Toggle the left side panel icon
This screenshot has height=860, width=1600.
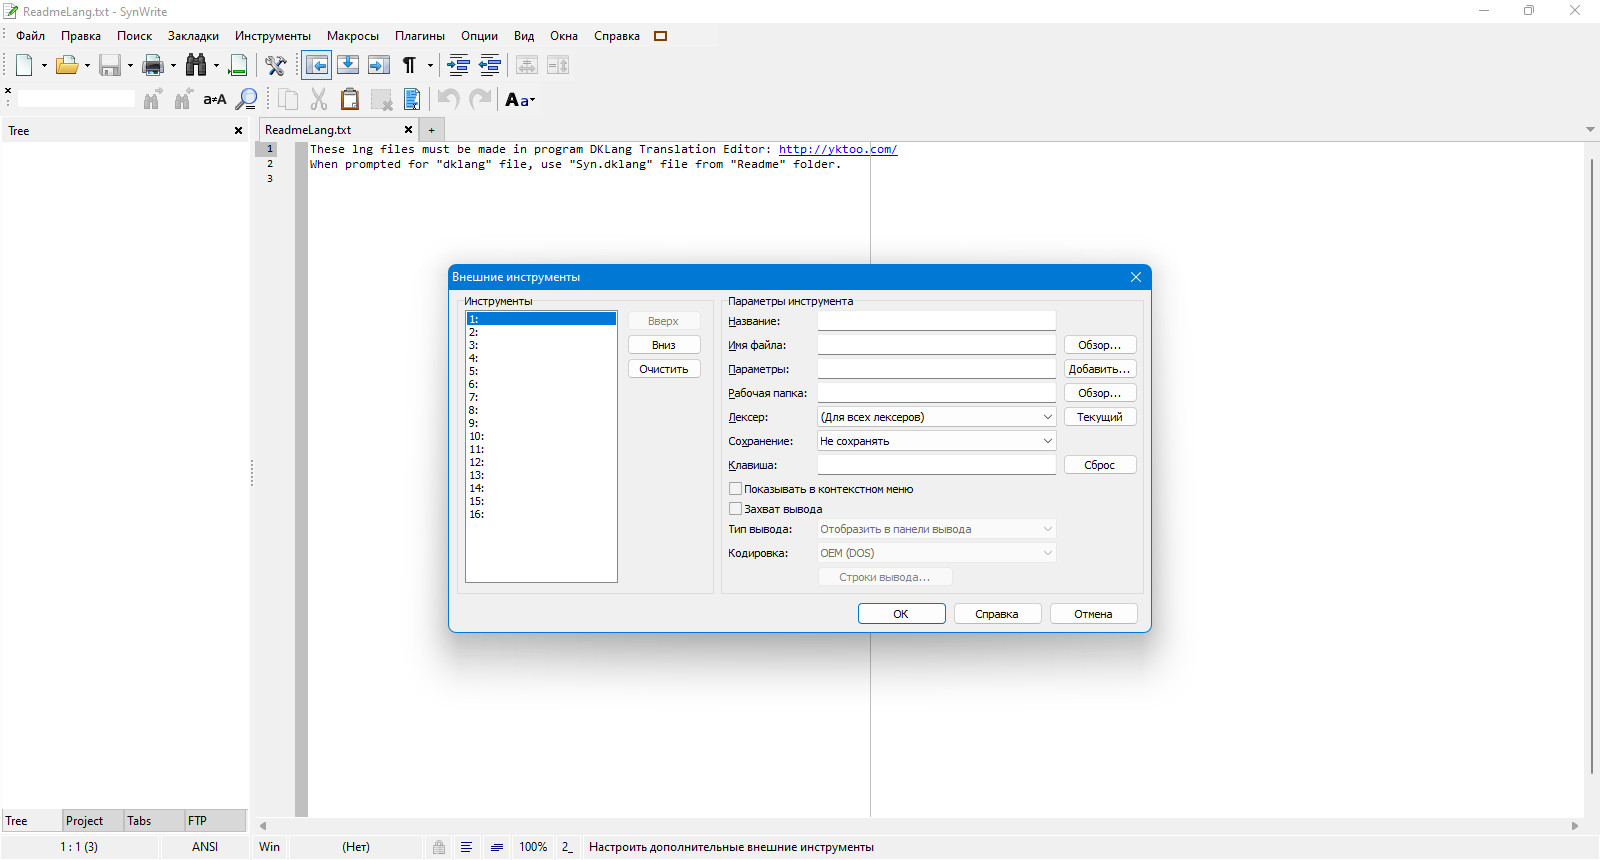click(x=317, y=65)
